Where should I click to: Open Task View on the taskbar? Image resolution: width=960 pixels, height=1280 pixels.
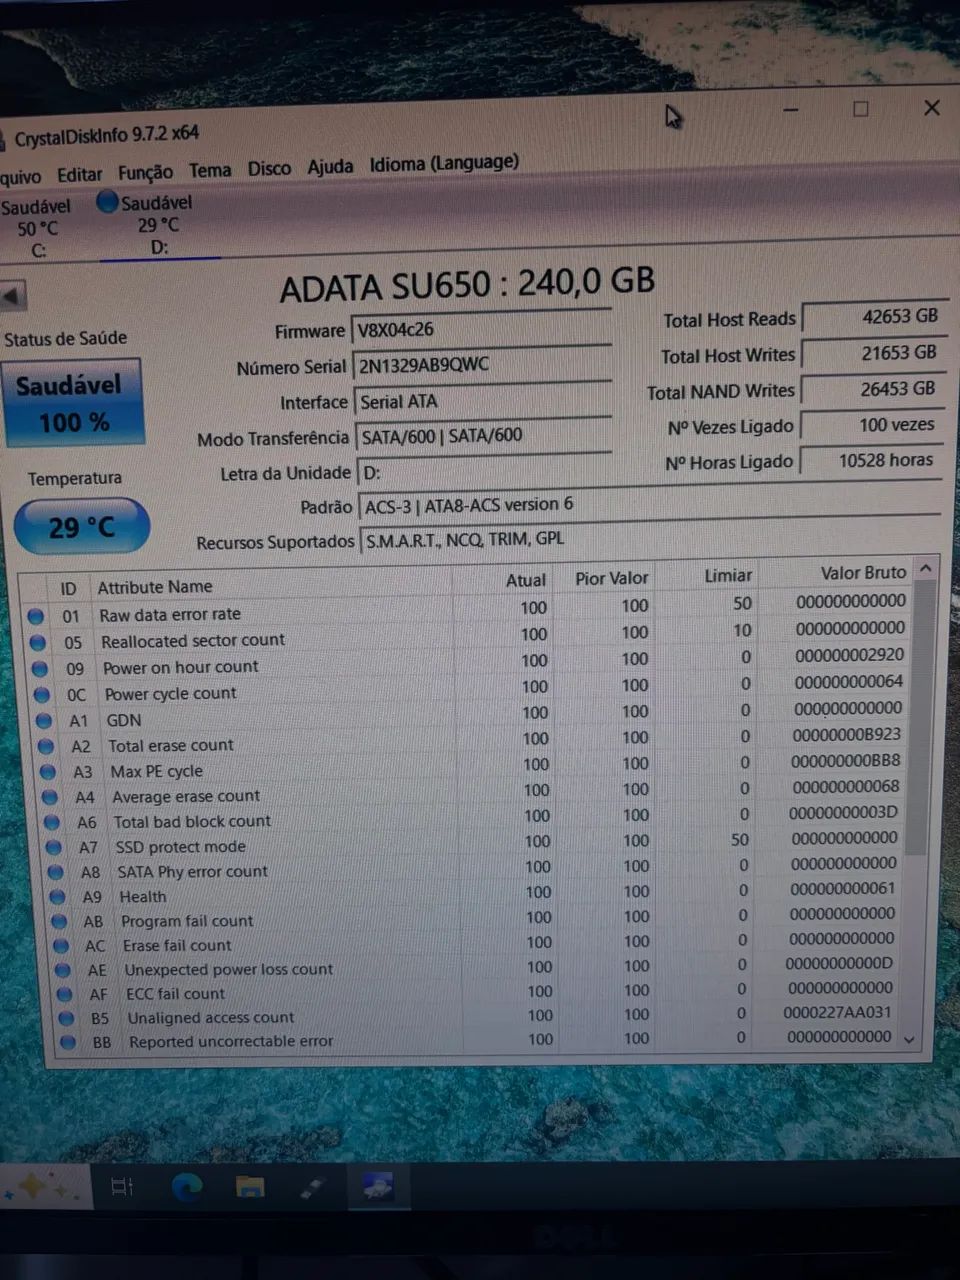point(121,1187)
